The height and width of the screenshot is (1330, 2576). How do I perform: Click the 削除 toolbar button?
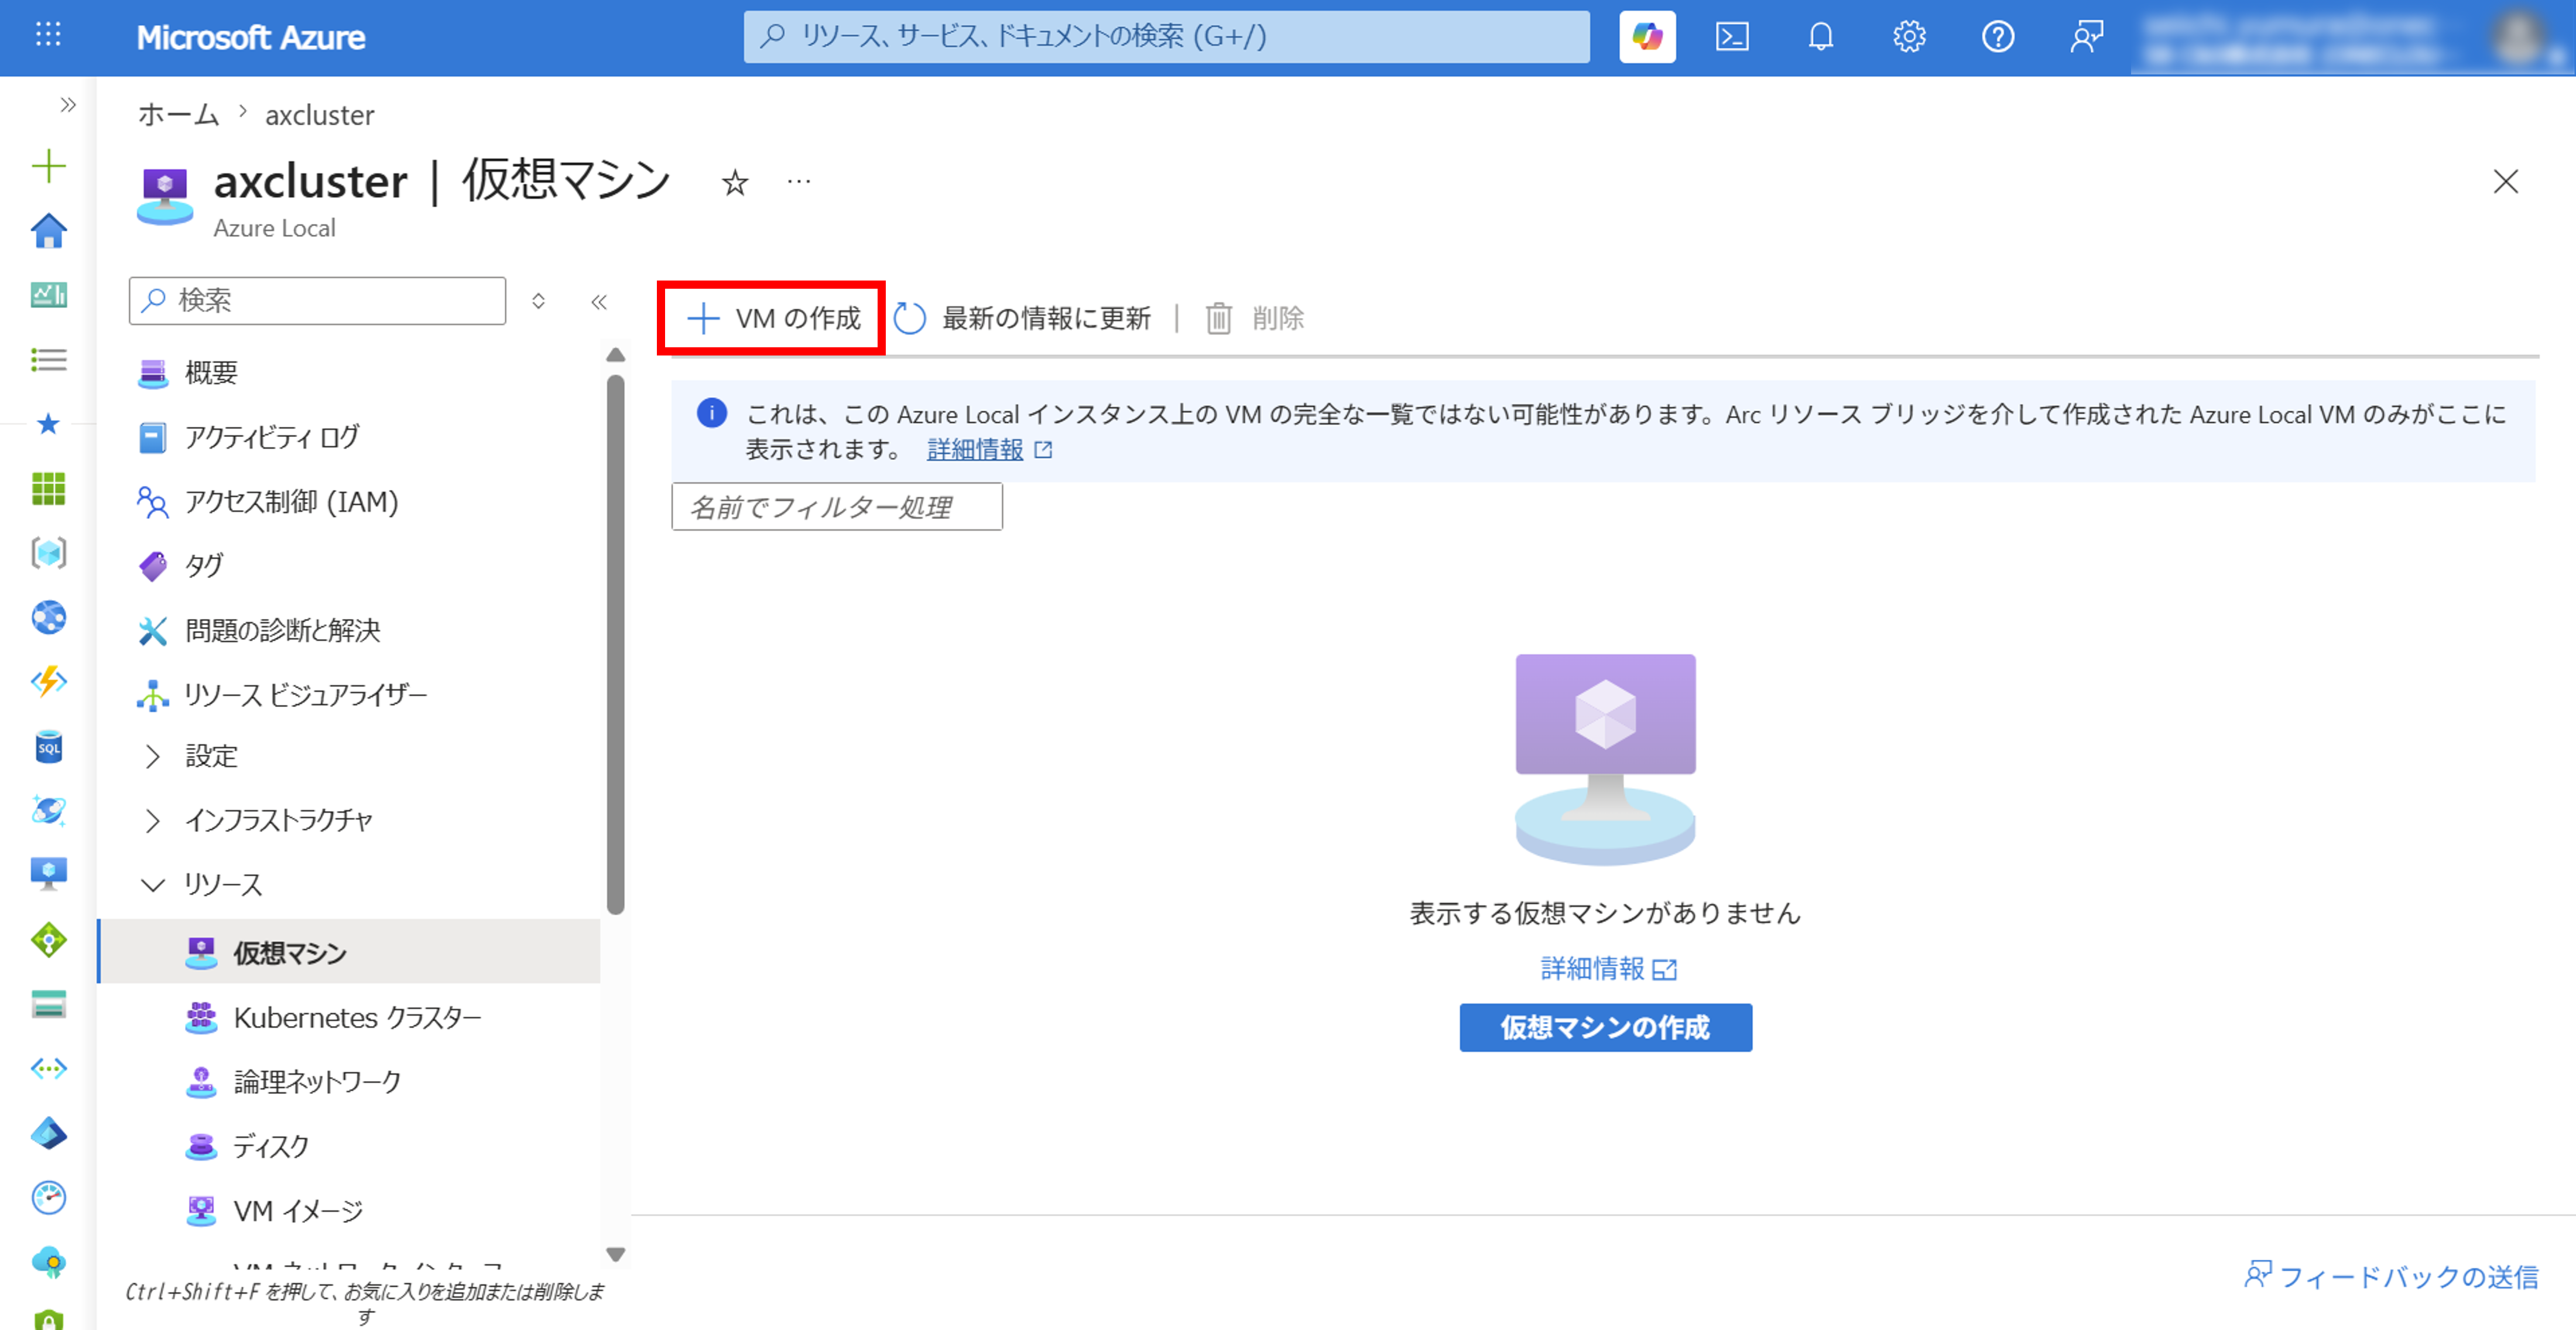[1254, 318]
